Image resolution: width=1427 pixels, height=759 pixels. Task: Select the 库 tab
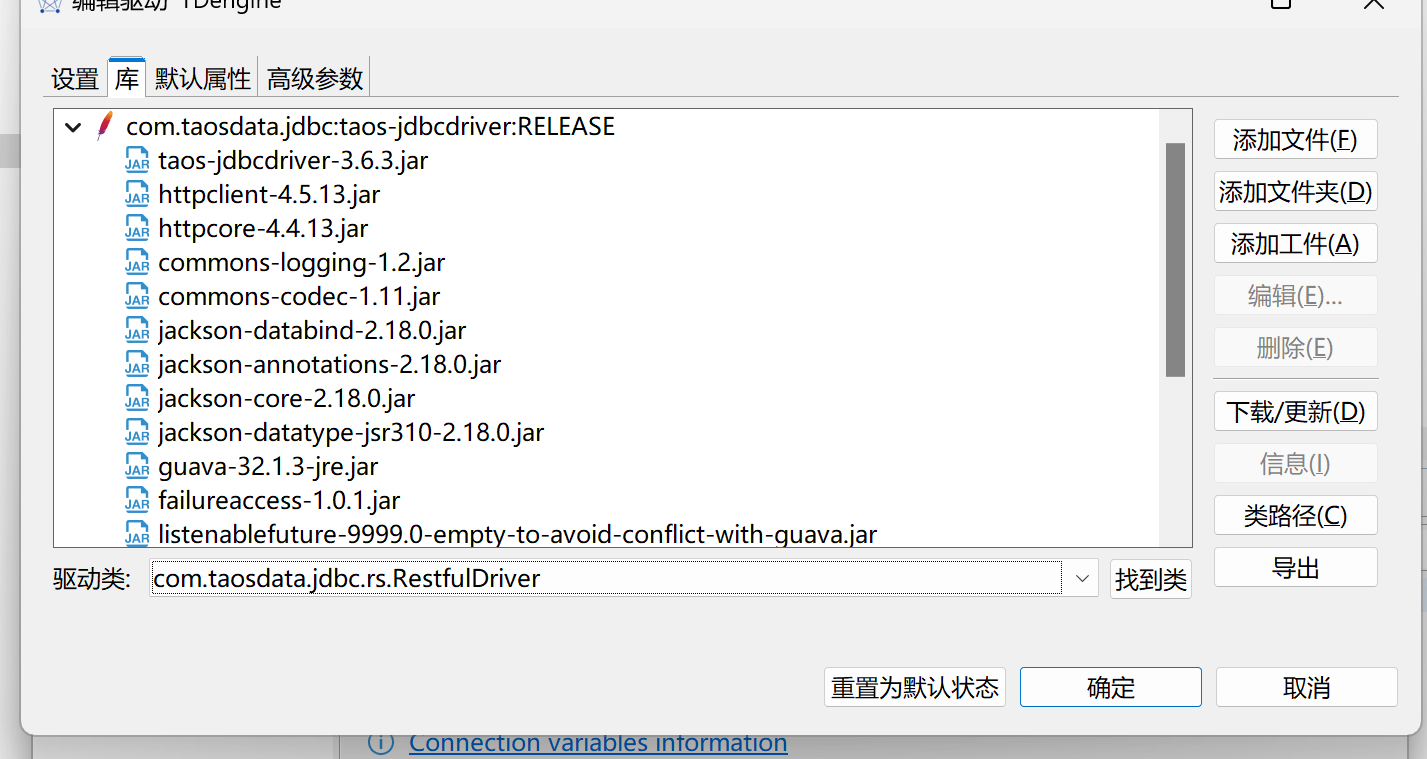[127, 78]
